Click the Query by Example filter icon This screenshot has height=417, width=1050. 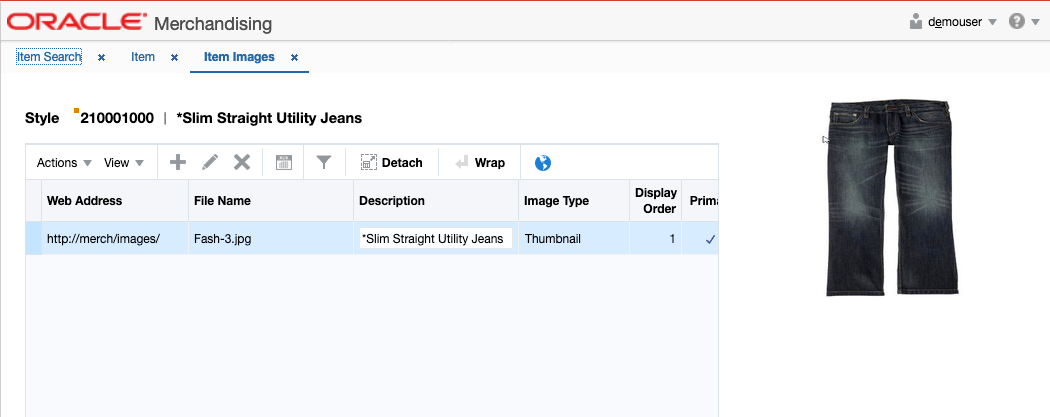[324, 162]
